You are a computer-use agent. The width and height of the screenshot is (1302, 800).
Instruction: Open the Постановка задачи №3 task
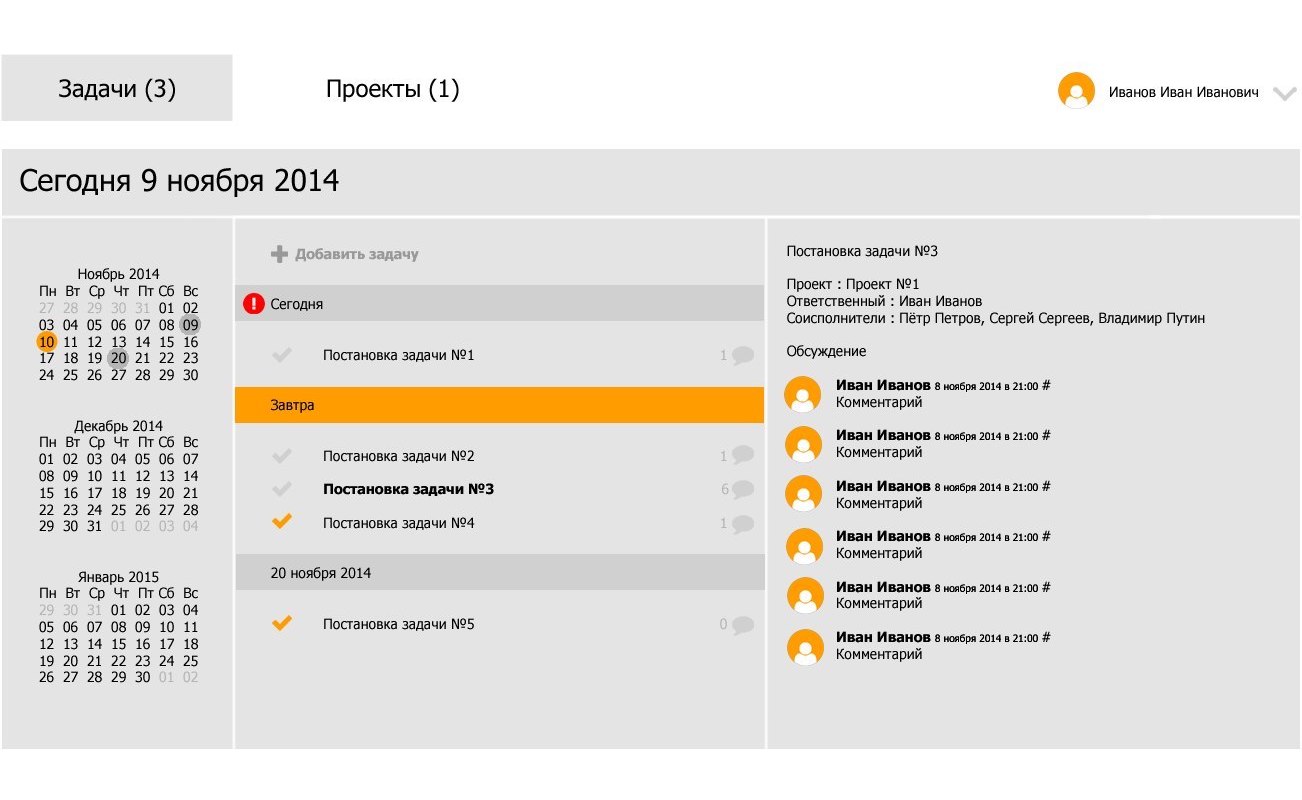point(408,490)
